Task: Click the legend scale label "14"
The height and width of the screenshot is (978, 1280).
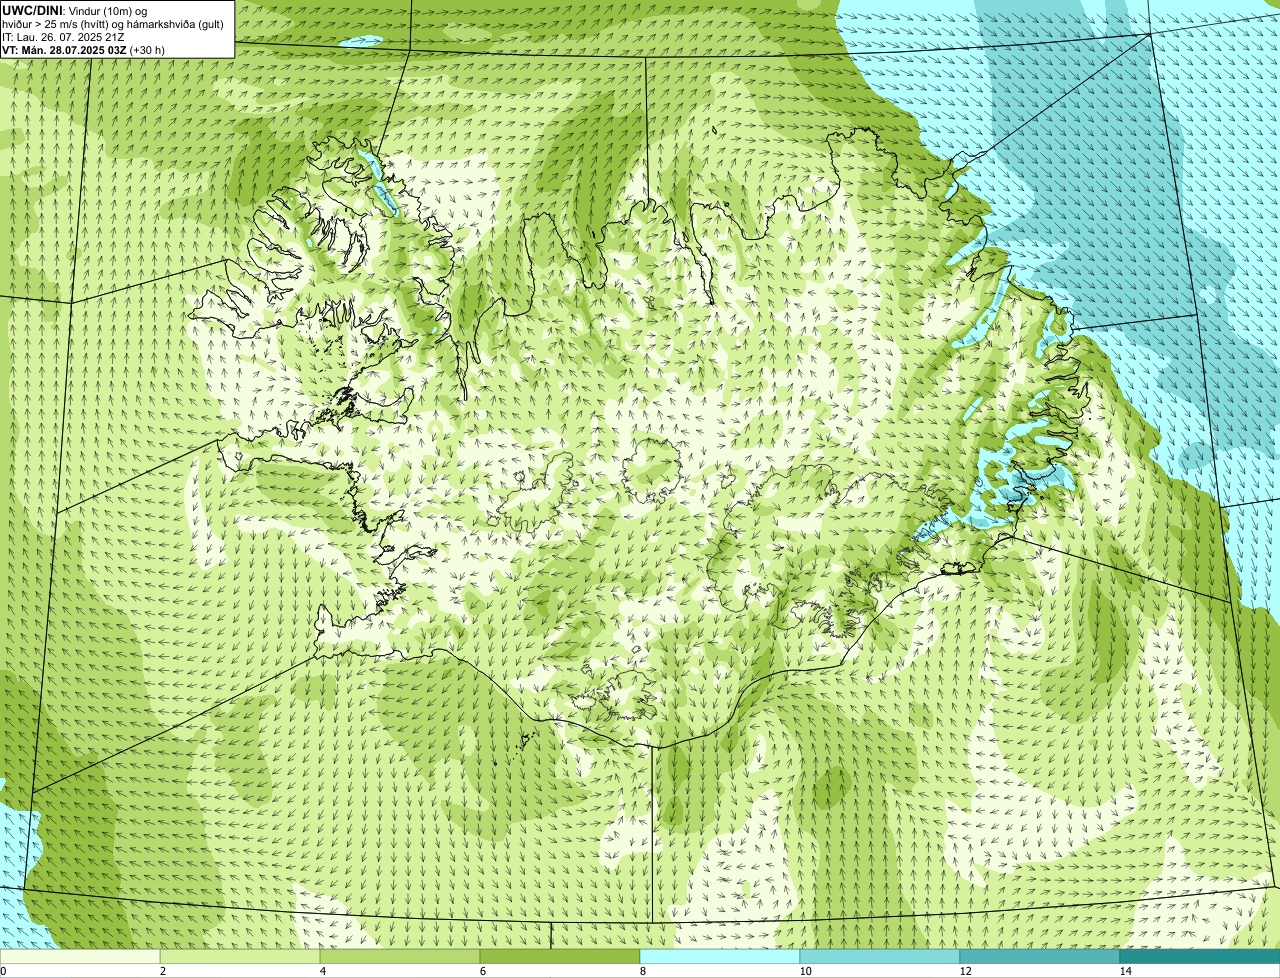Action: (x=1125, y=971)
